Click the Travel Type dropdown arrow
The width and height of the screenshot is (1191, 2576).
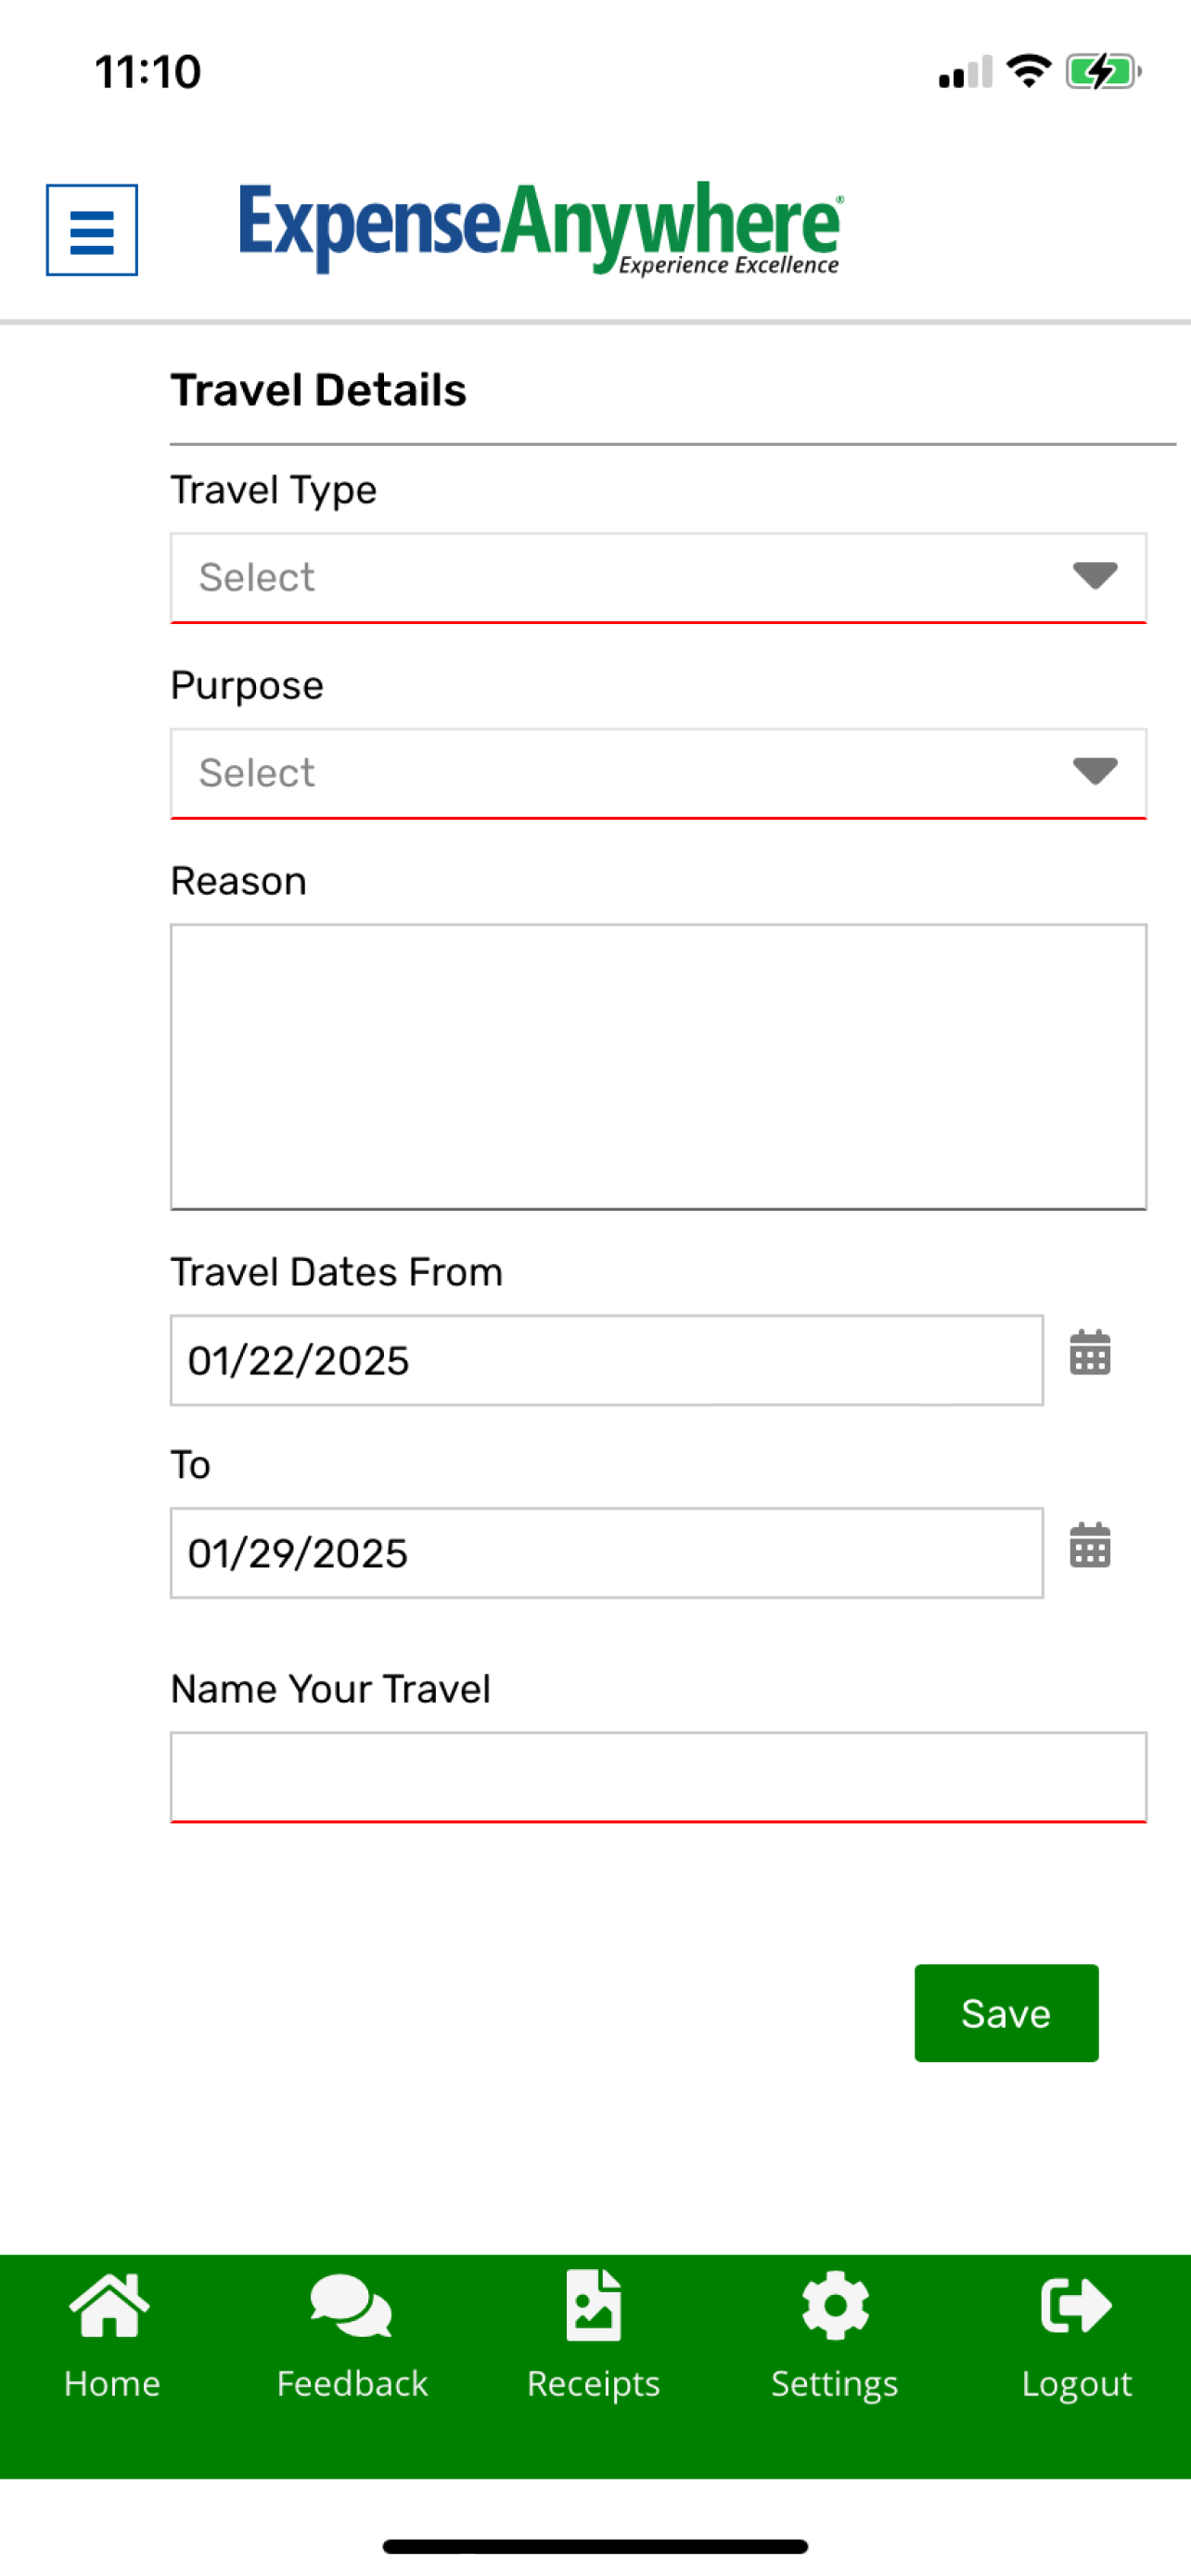click(1095, 576)
